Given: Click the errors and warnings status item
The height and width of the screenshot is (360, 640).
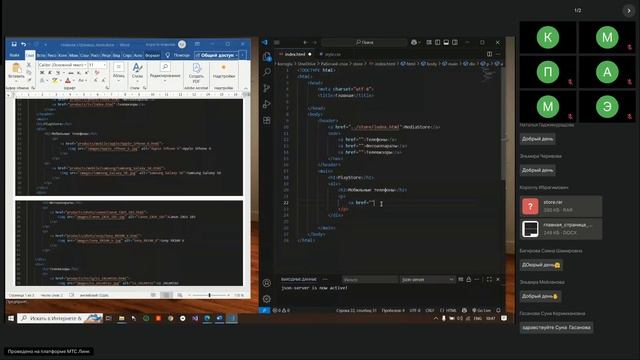Looking at the screenshot, I should 281,311.
